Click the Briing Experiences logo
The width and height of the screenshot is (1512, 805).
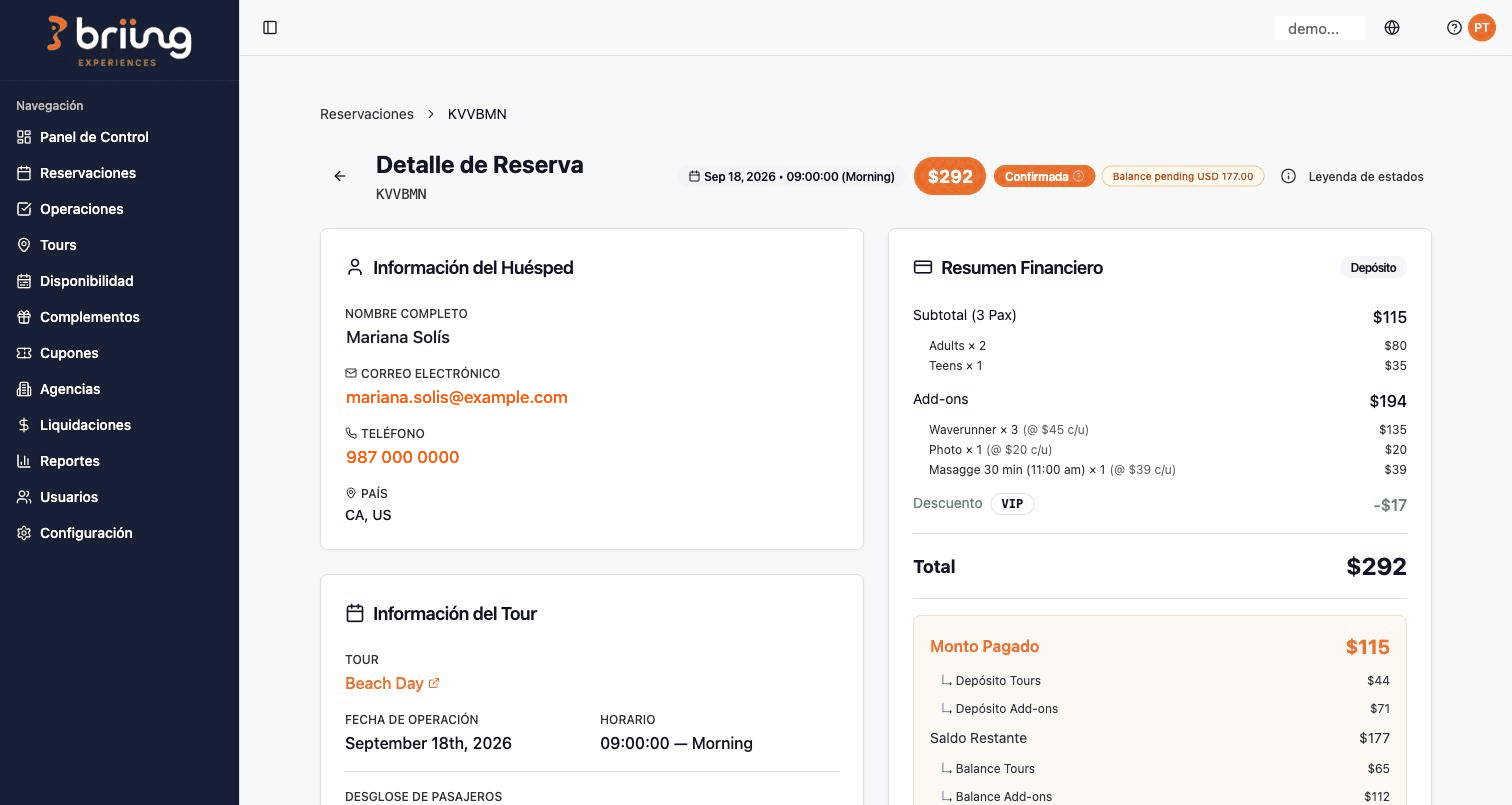point(119,41)
